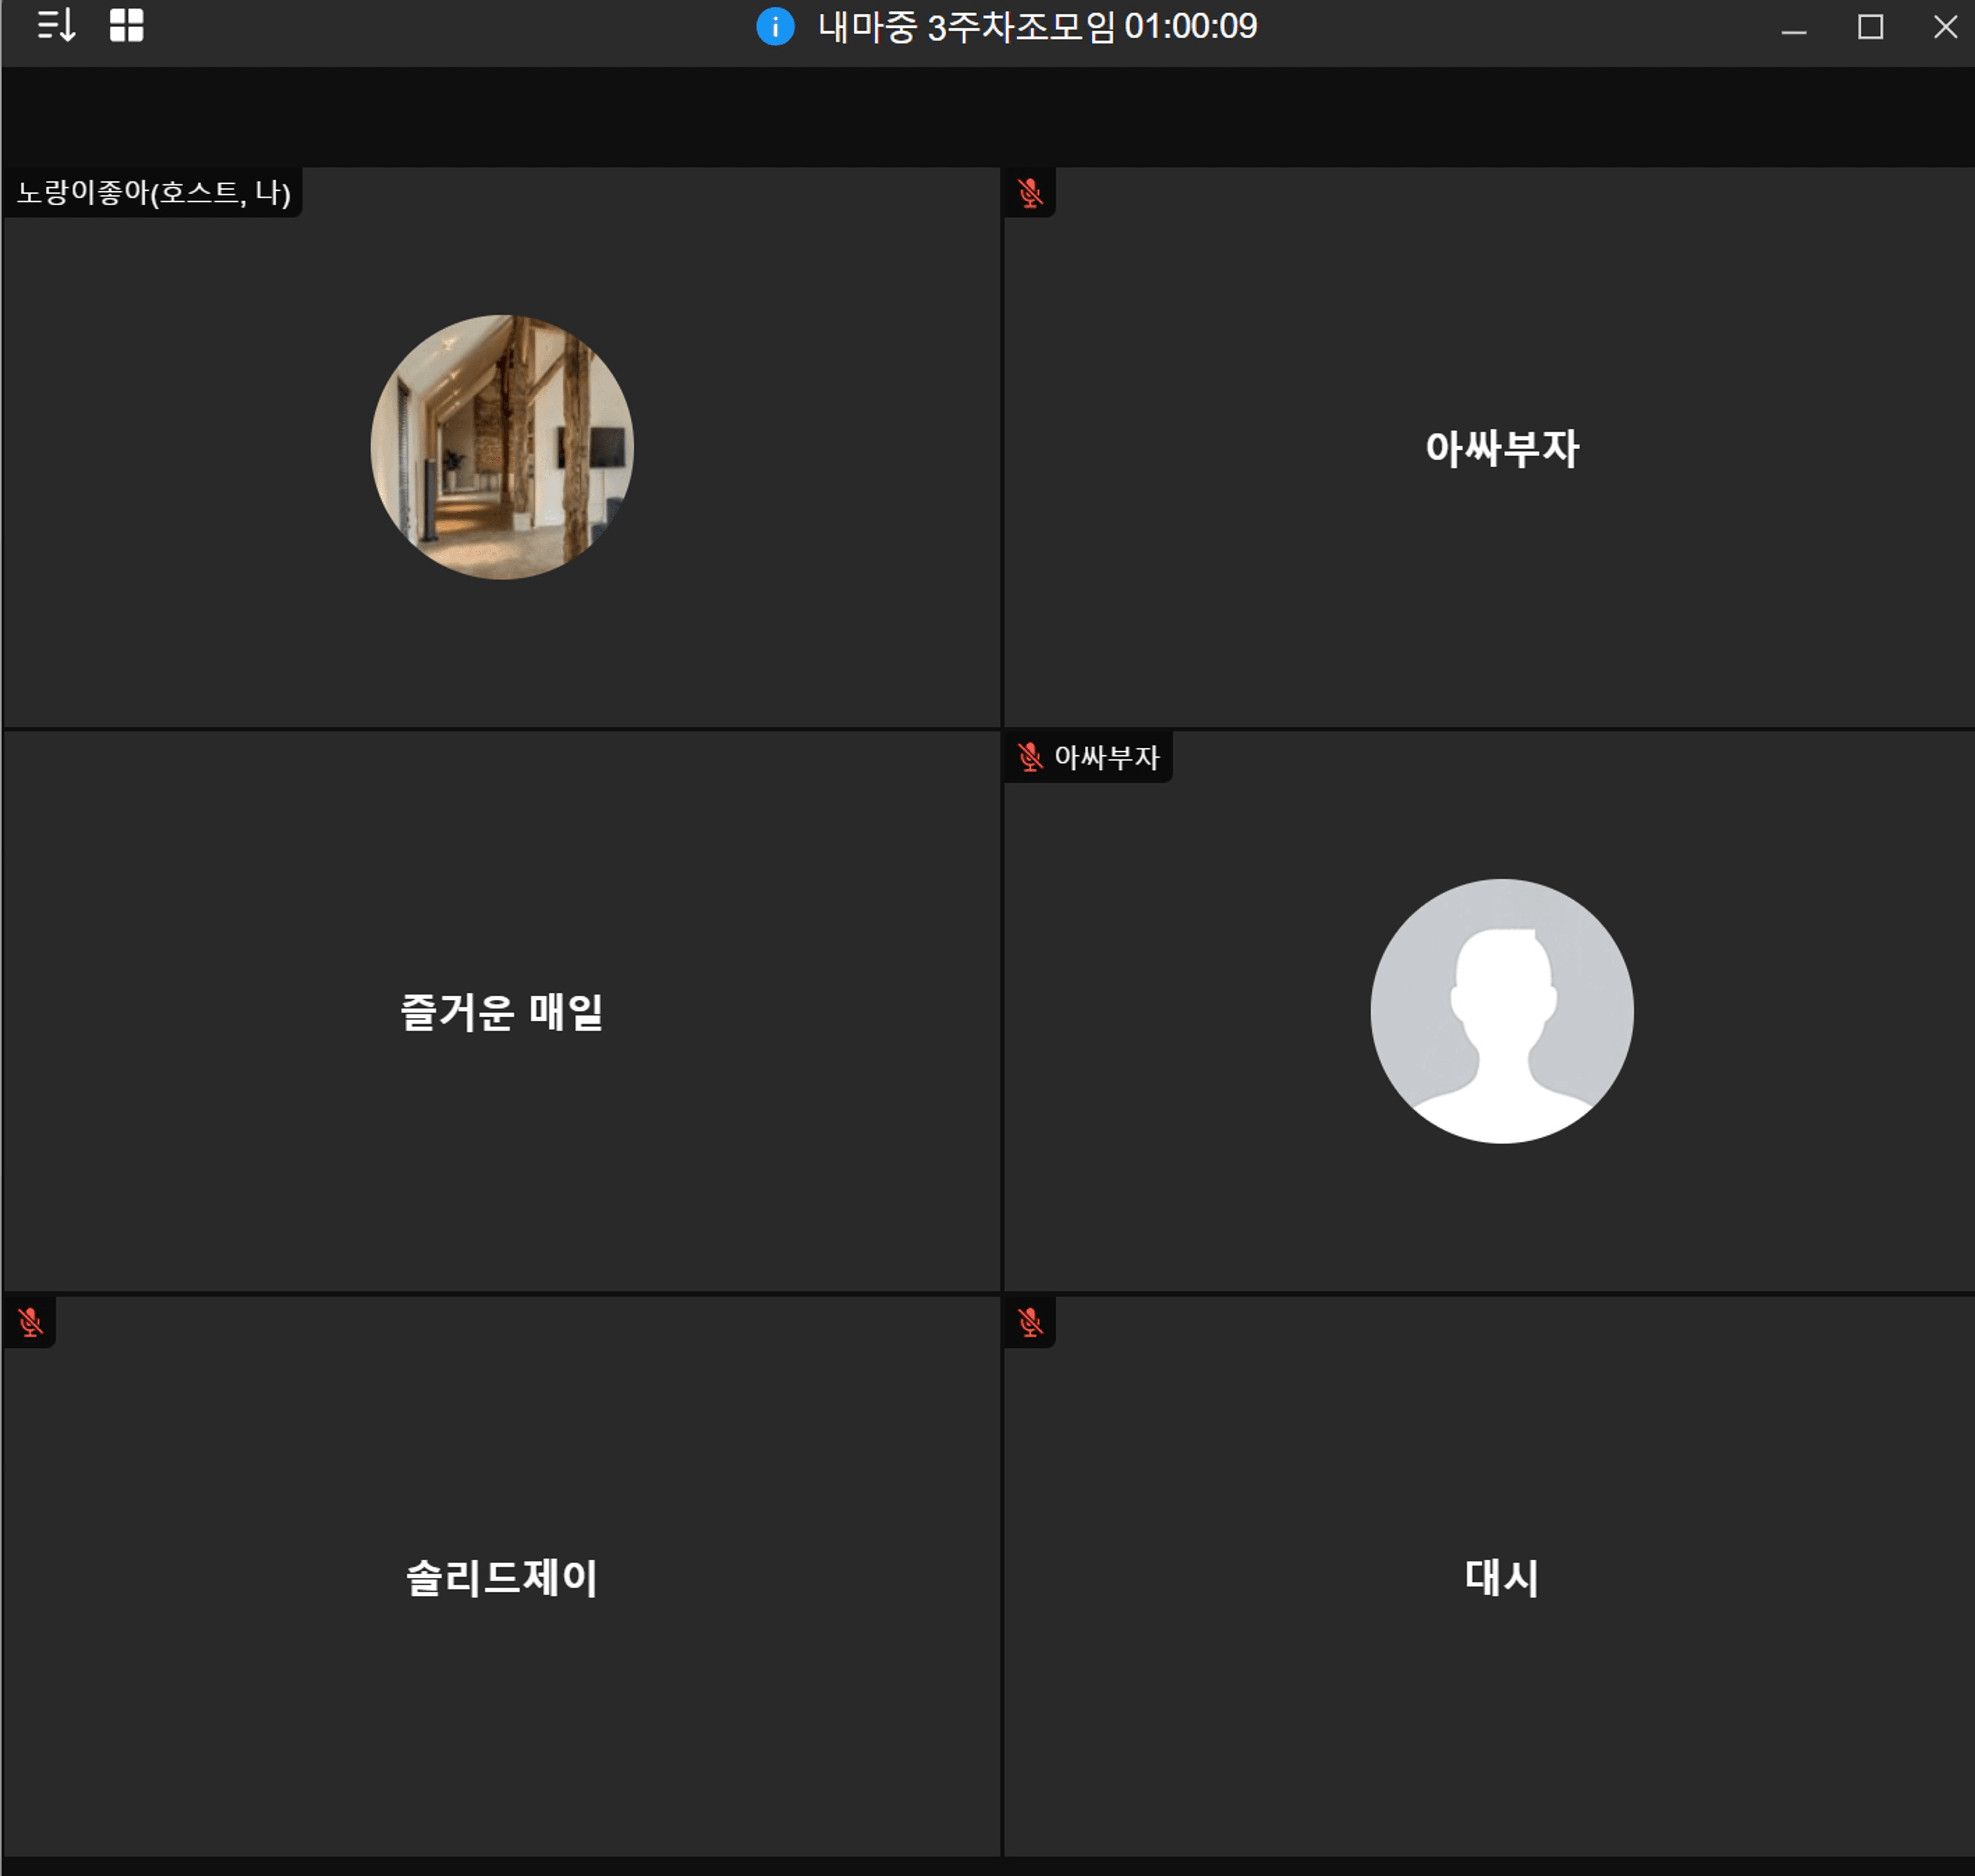The width and height of the screenshot is (1975, 1876).
Task: Click the participant sort order icon
Action: click(56, 25)
